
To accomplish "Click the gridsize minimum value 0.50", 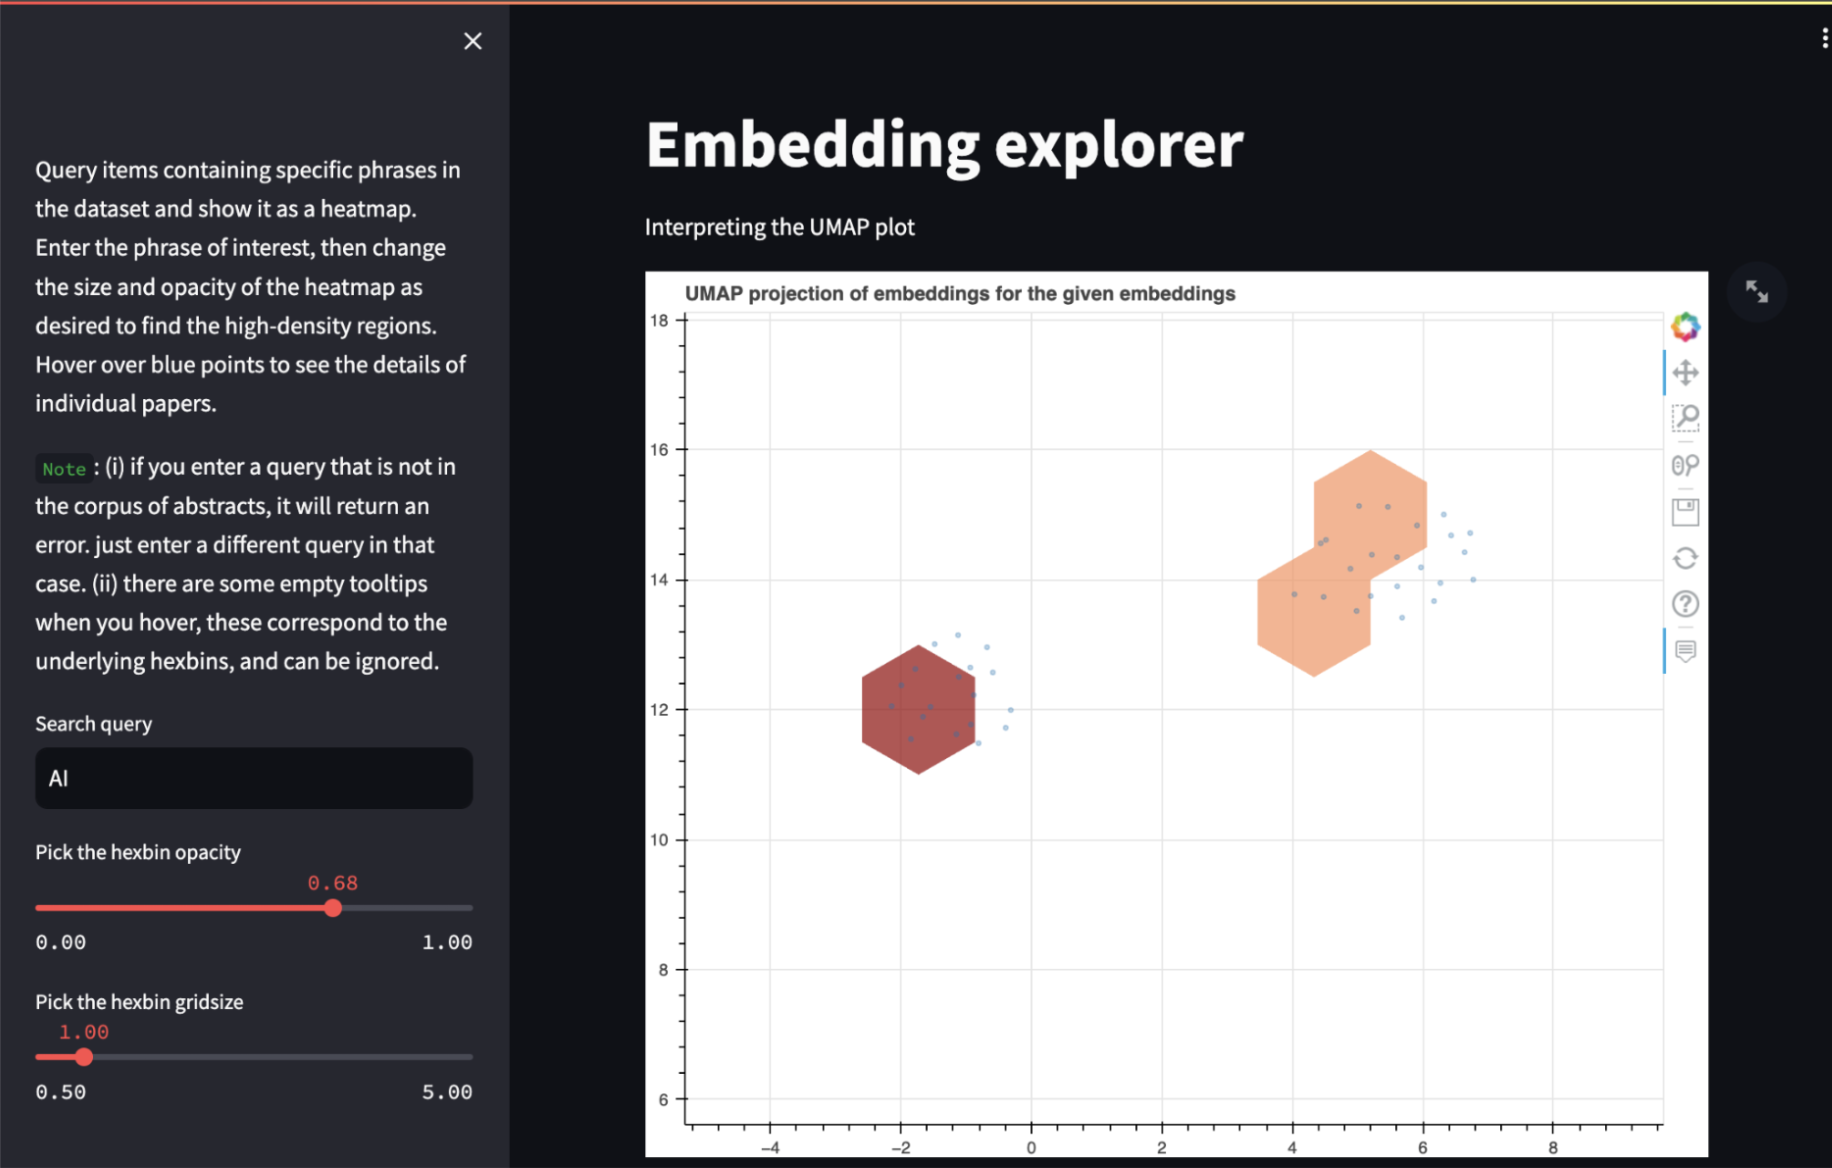I will [x=61, y=1092].
